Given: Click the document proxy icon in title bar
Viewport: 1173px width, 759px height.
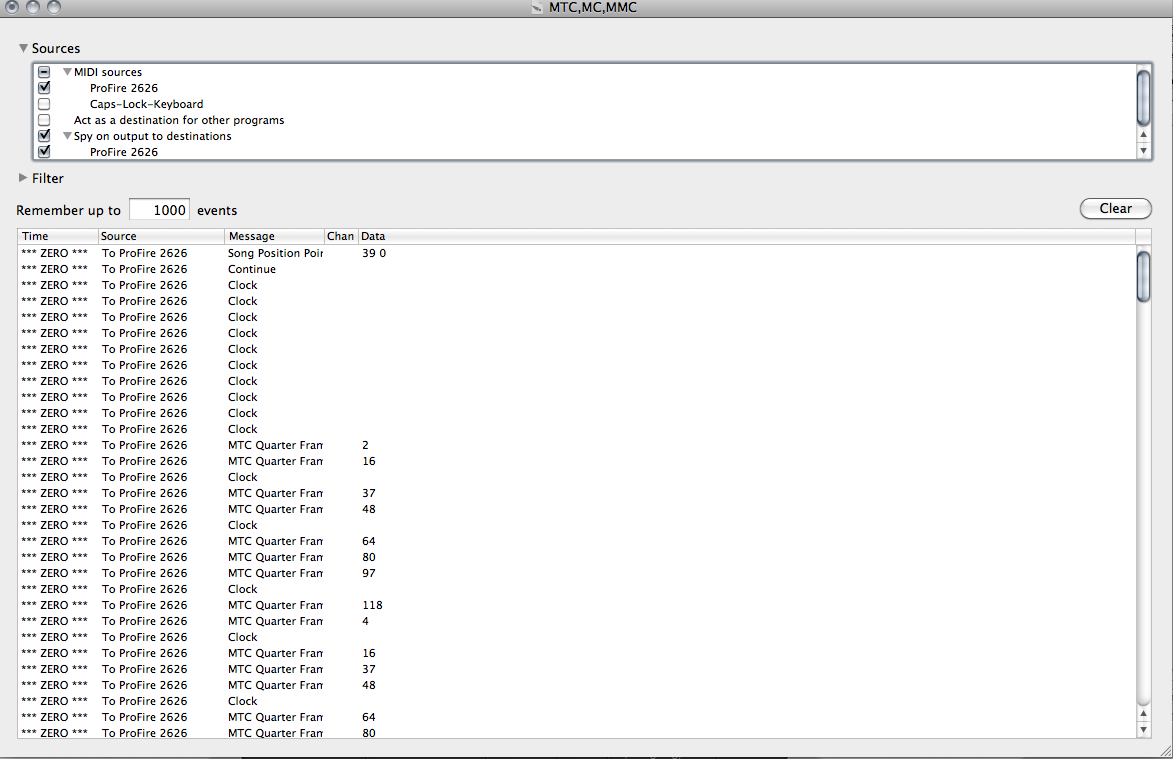Looking at the screenshot, I should pos(536,7).
